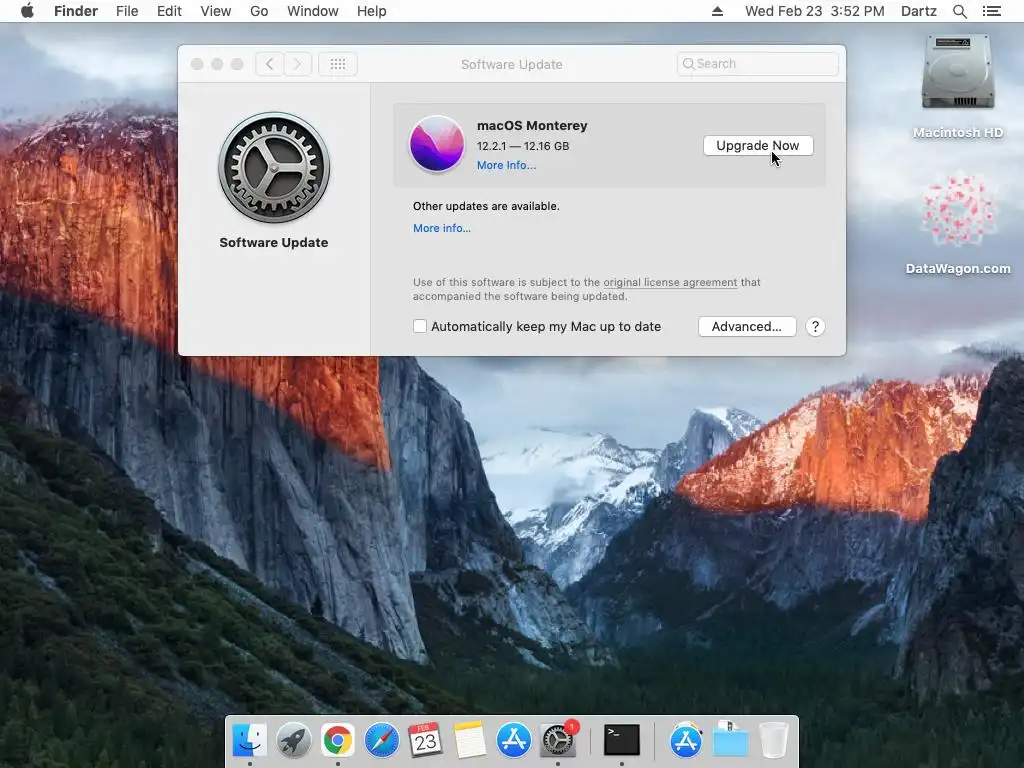Click the date and time in menu bar
1024x768 pixels.
click(x=814, y=11)
